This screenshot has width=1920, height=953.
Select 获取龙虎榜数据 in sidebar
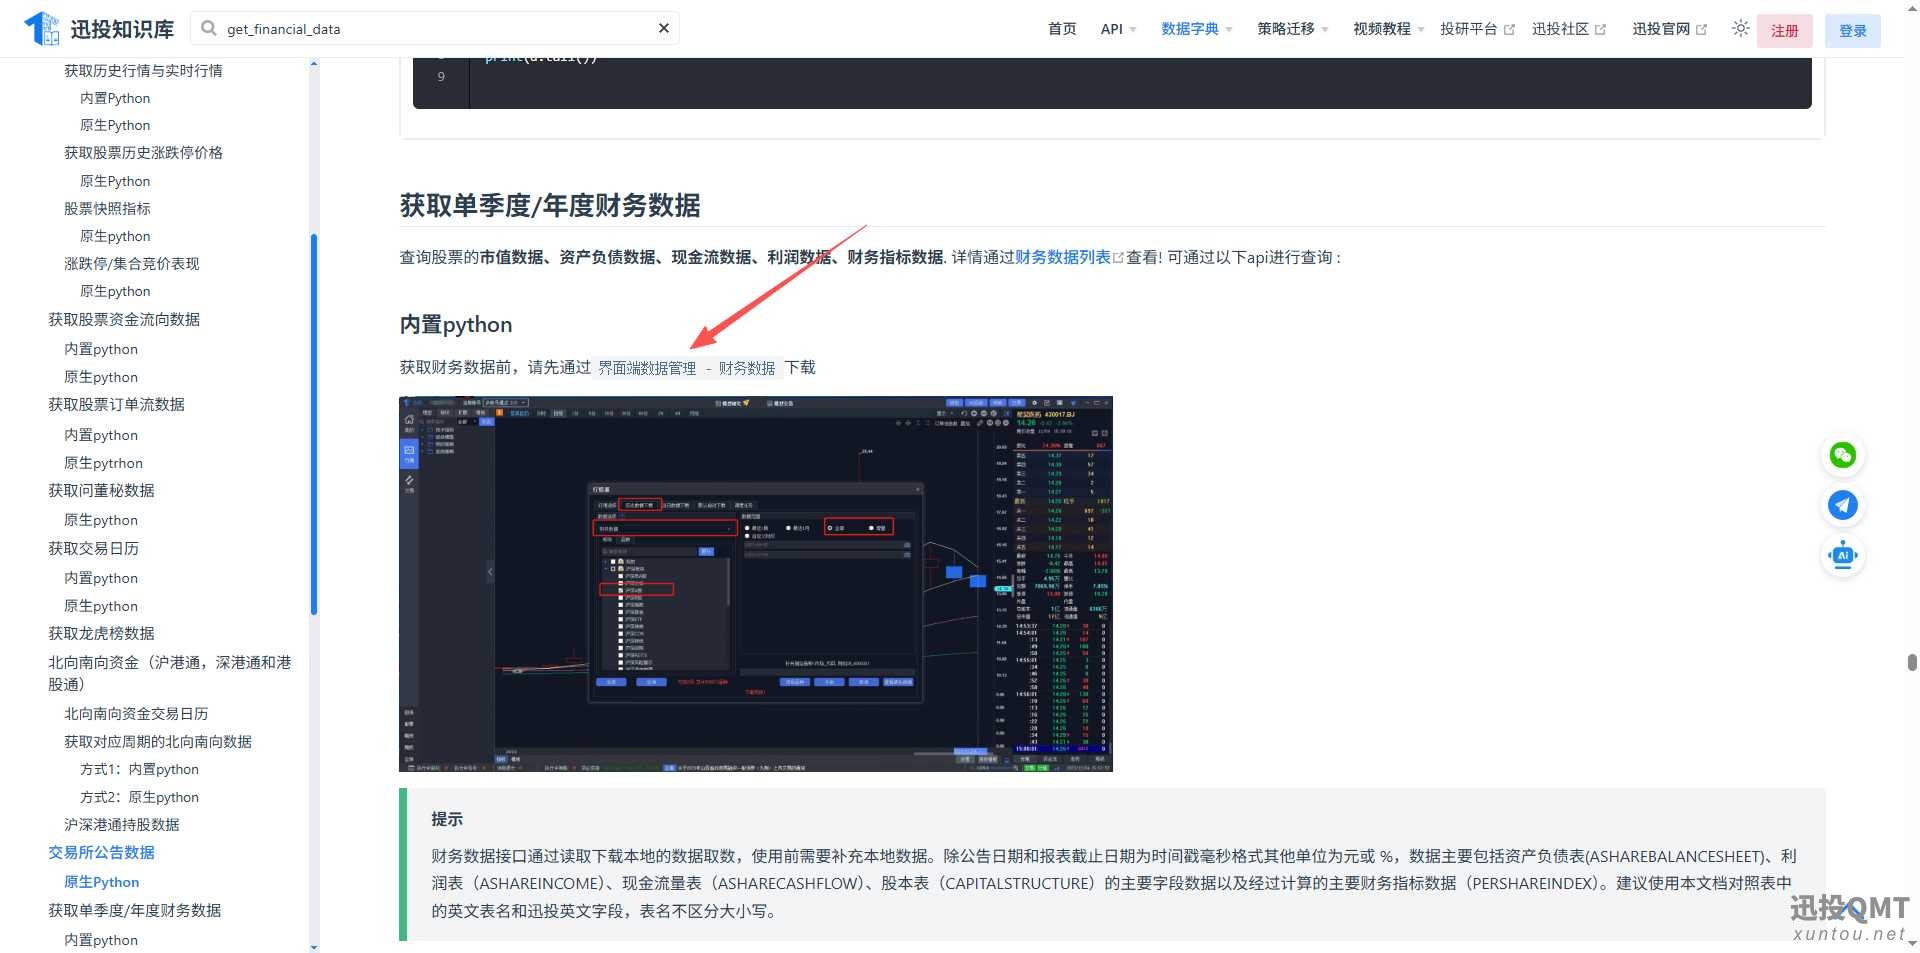coord(101,633)
